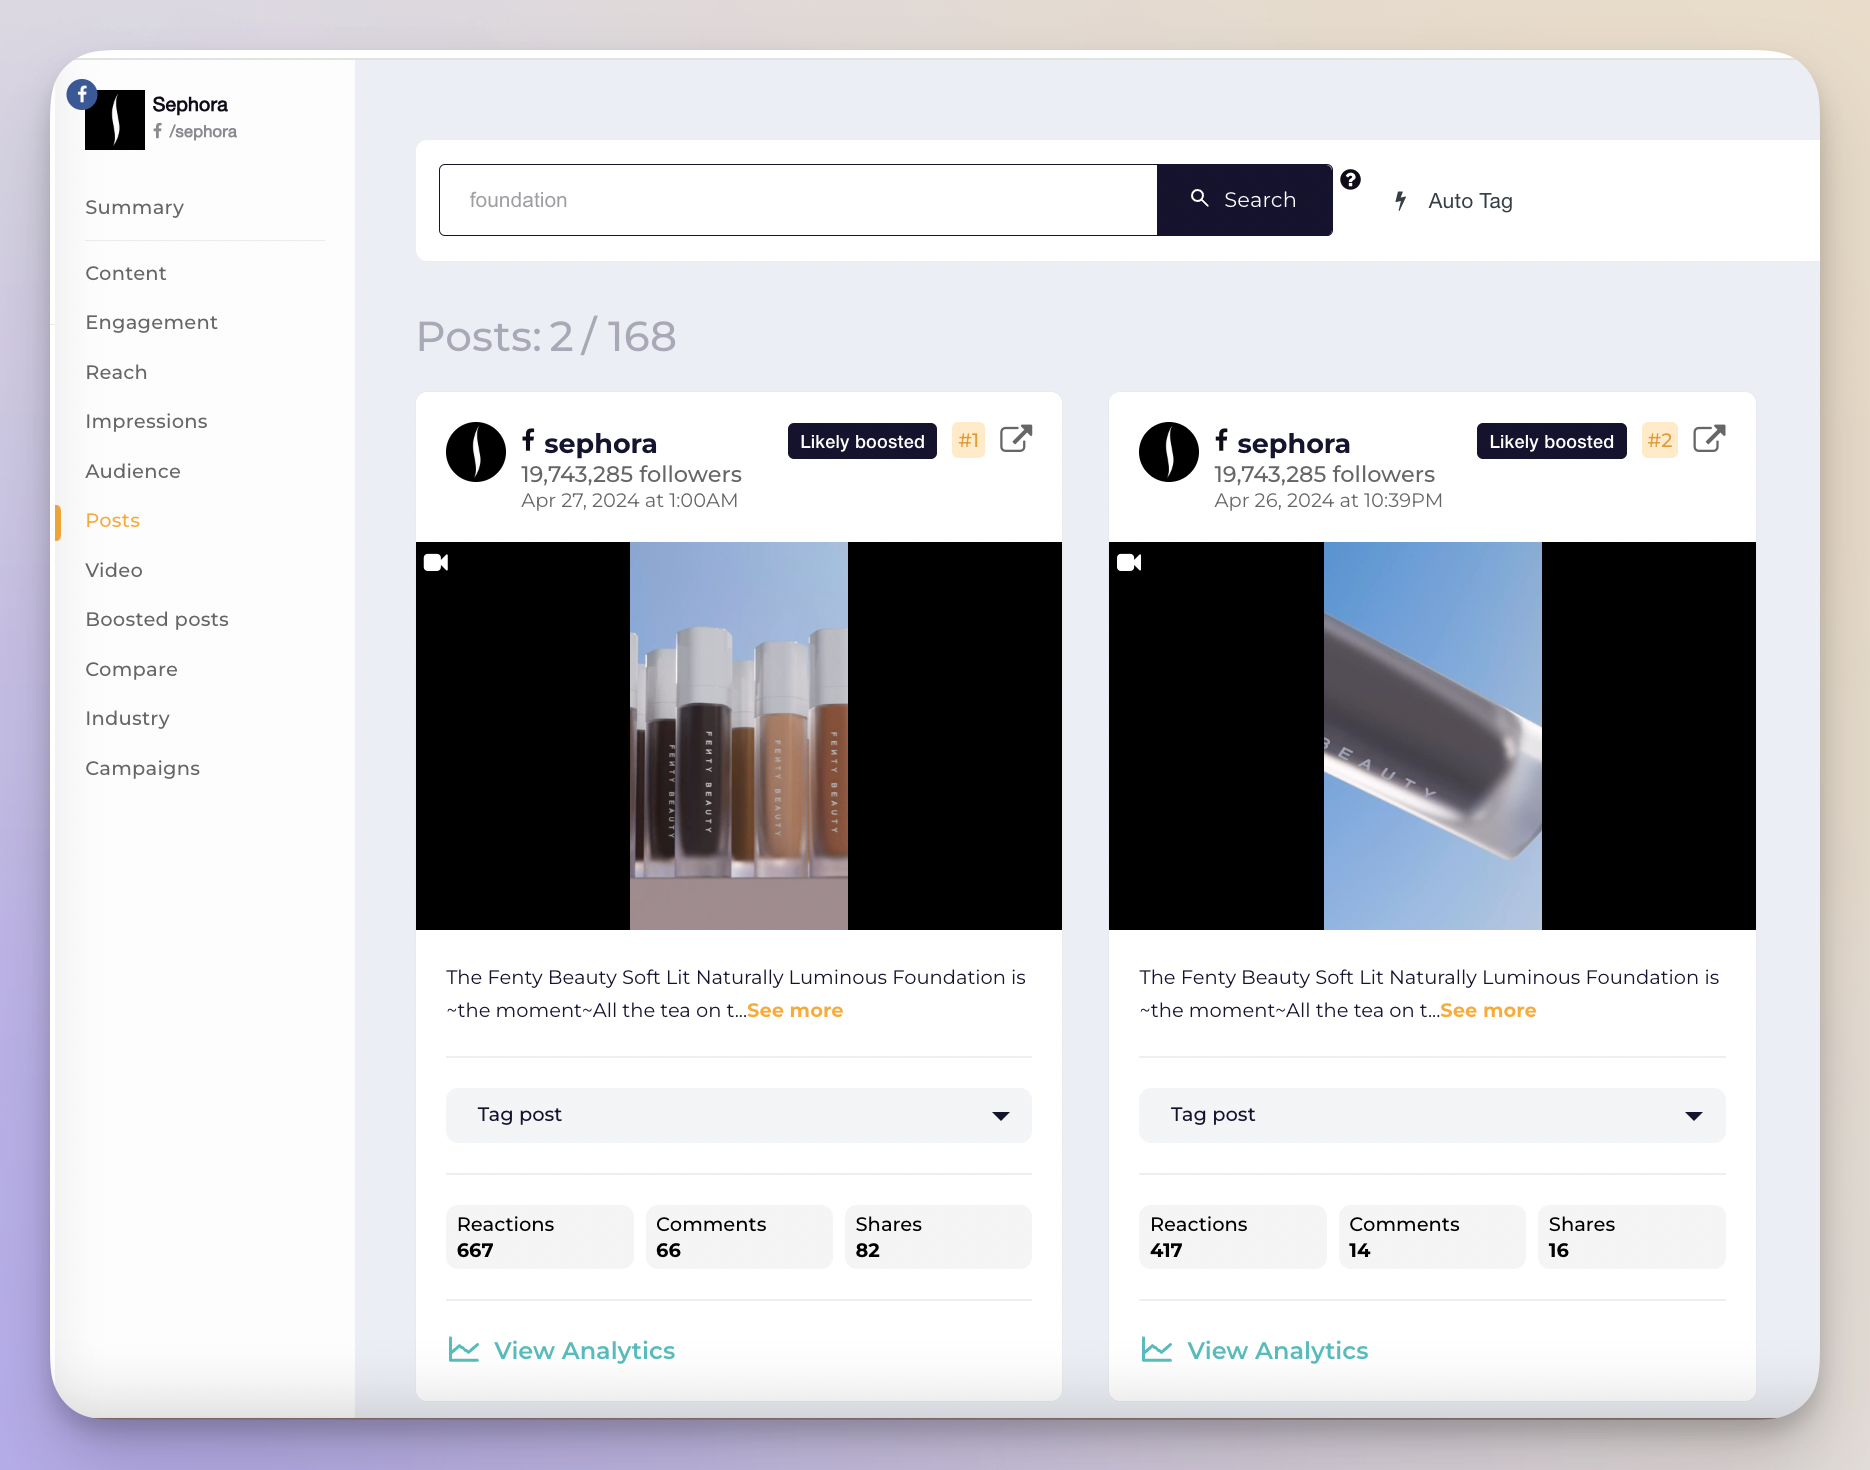Click View Analytics for post #1
Image resolution: width=1870 pixels, height=1470 pixels.
584,1350
